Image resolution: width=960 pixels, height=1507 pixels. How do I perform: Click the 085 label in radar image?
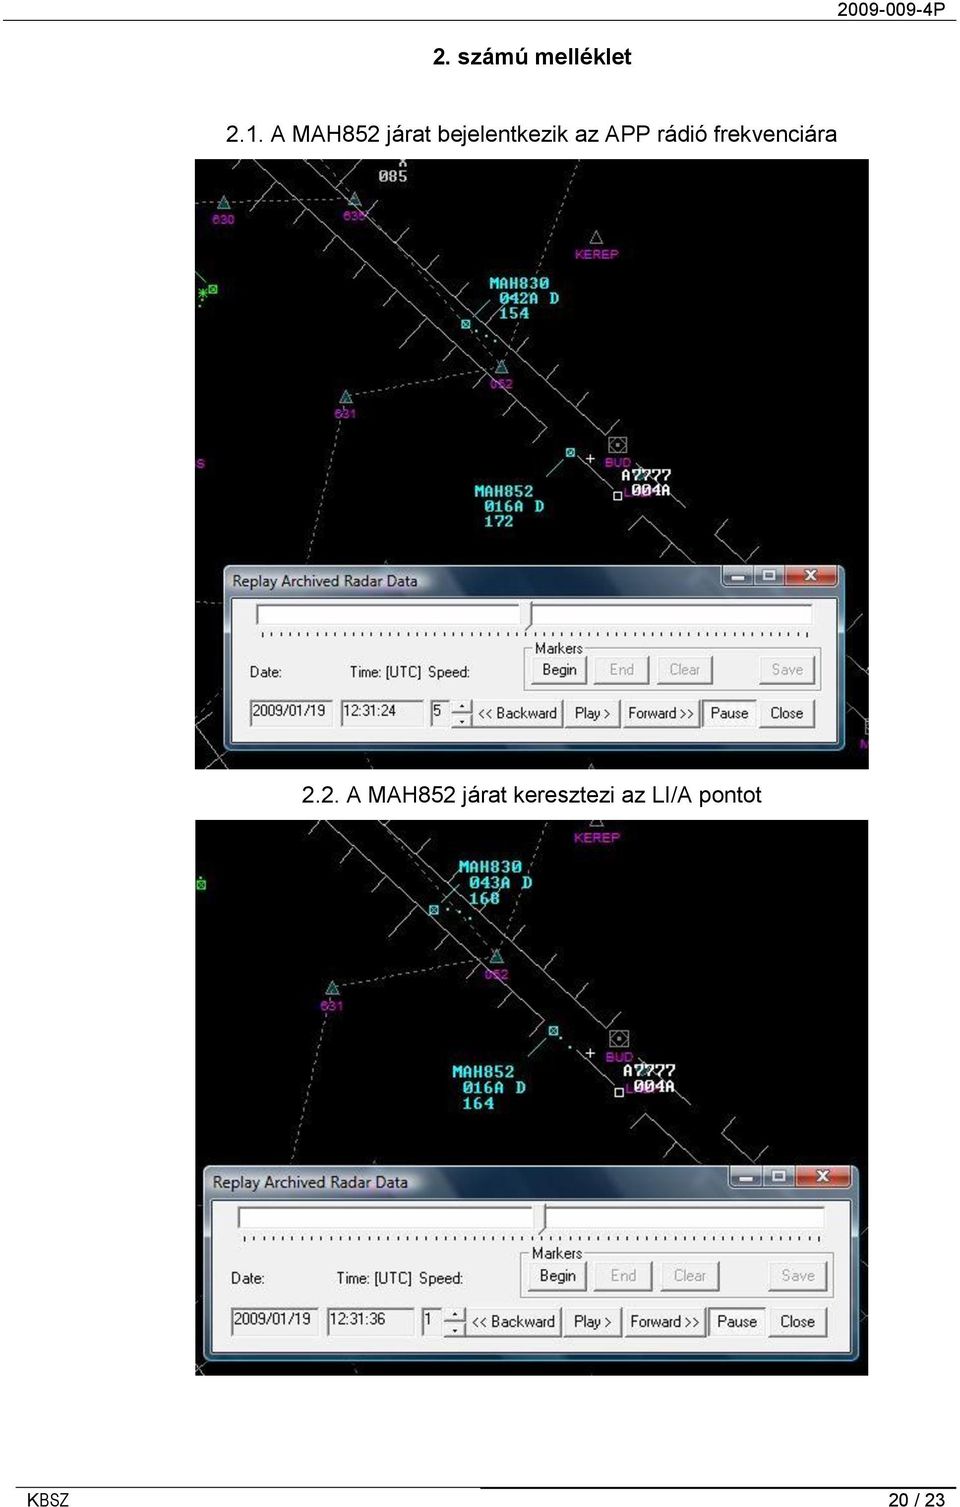pyautogui.click(x=393, y=176)
